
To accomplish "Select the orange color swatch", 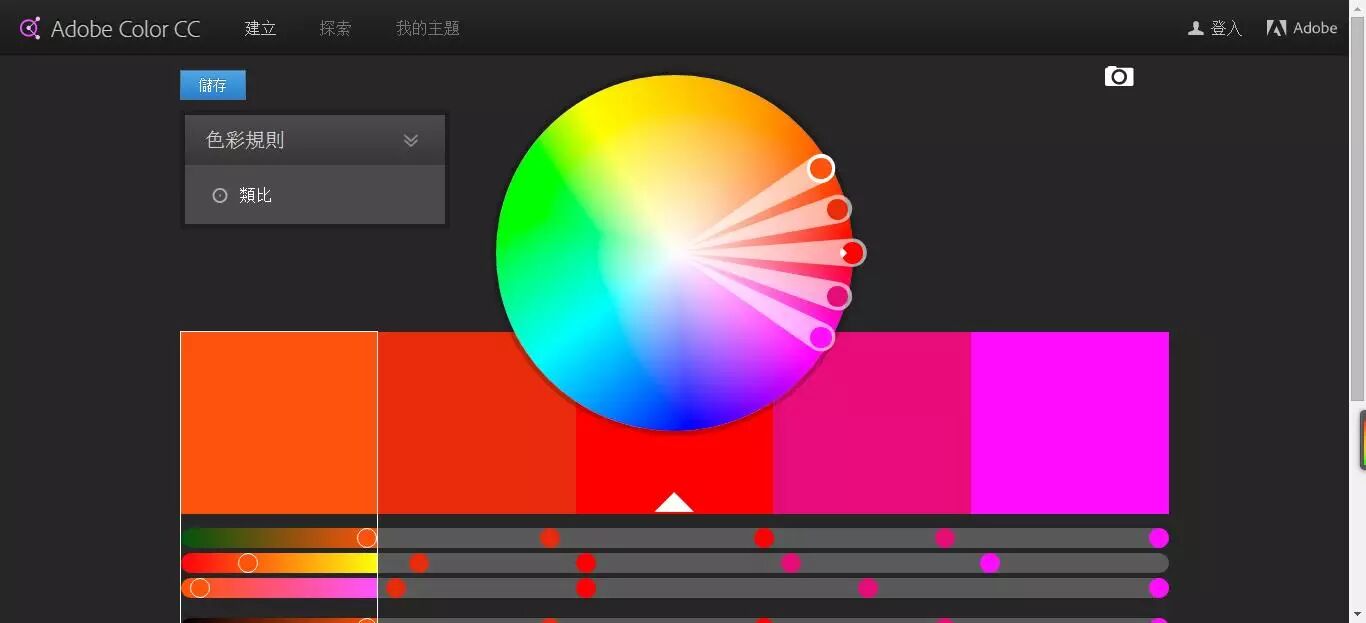I will coord(279,422).
